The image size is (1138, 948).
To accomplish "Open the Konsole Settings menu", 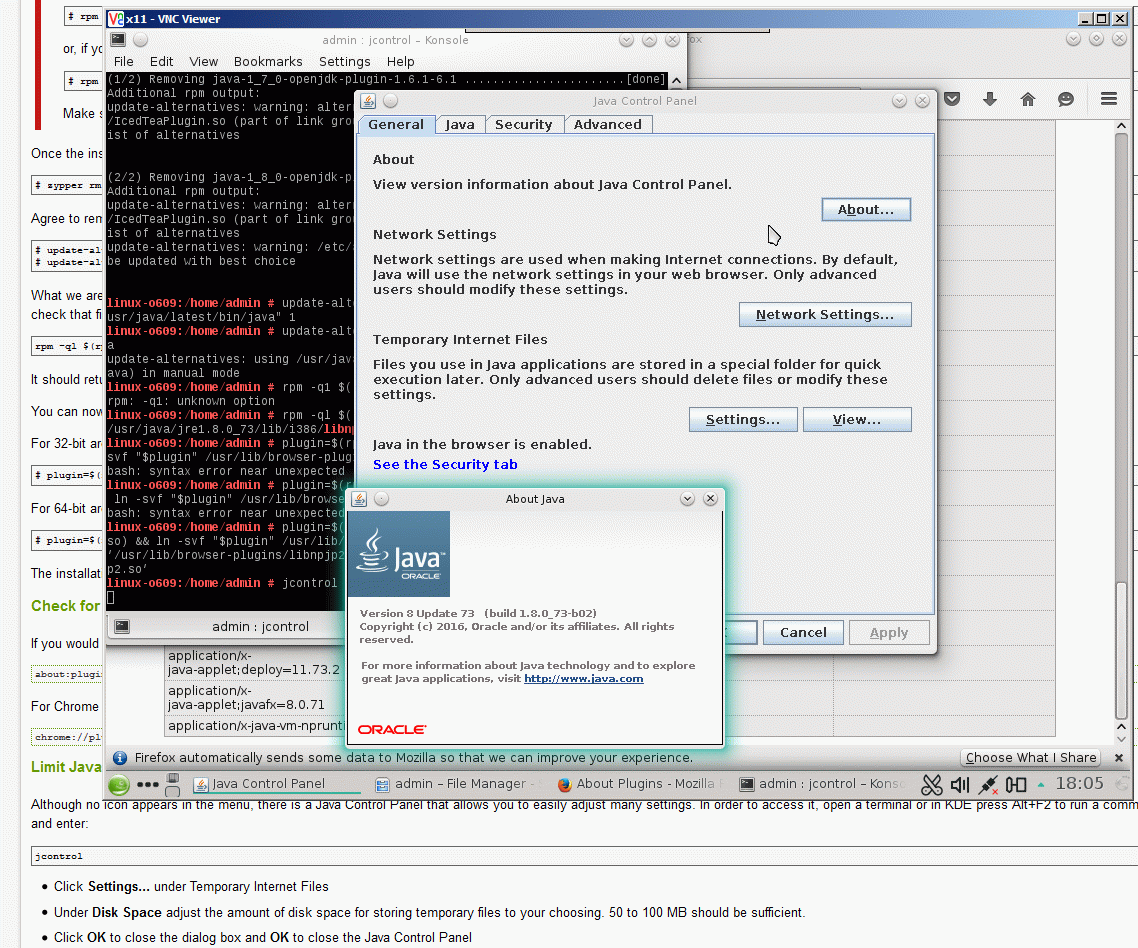I will (345, 62).
